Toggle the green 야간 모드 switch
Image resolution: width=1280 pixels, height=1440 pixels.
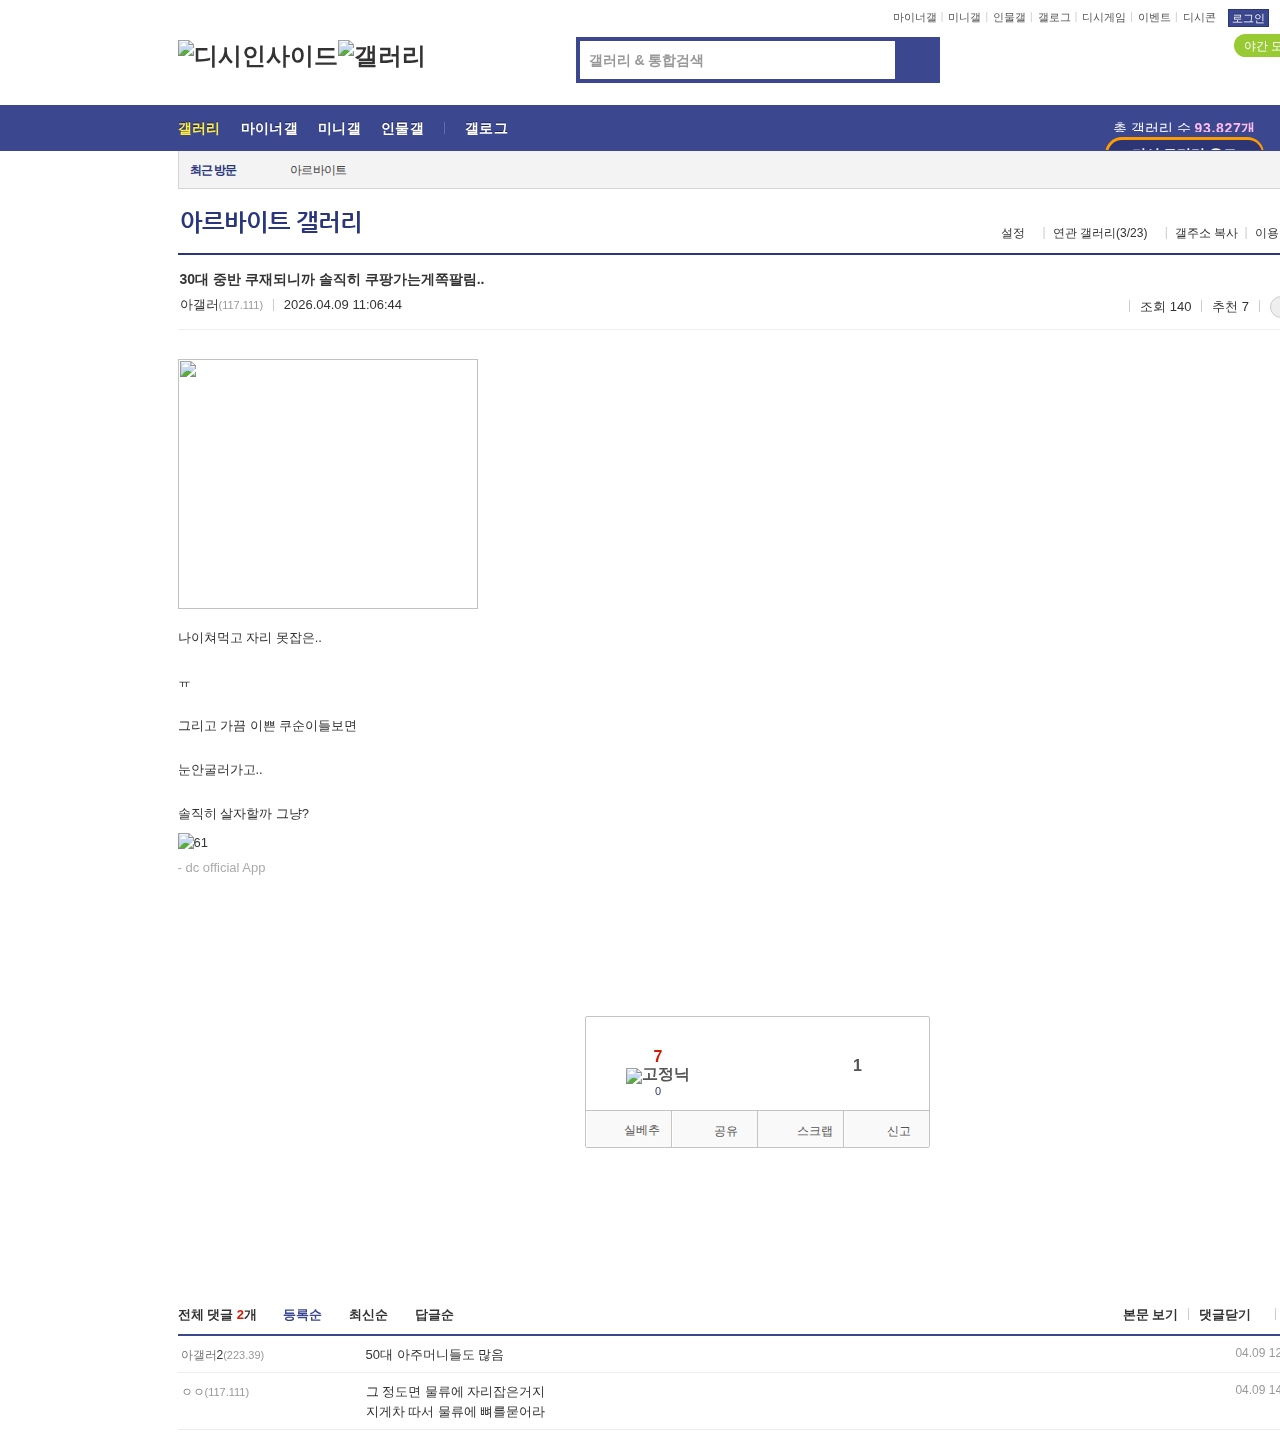coord(1256,46)
